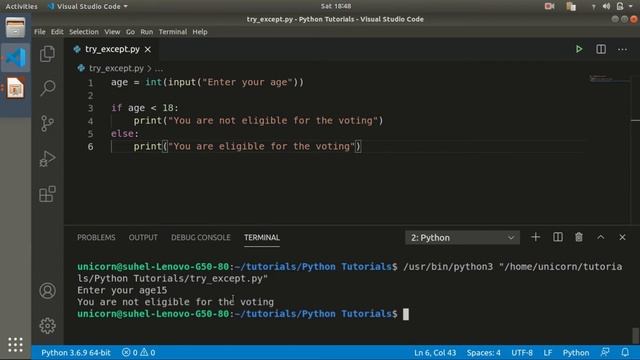Switch to the OUTPUT tab
640x360 pixels.
pos(143,238)
